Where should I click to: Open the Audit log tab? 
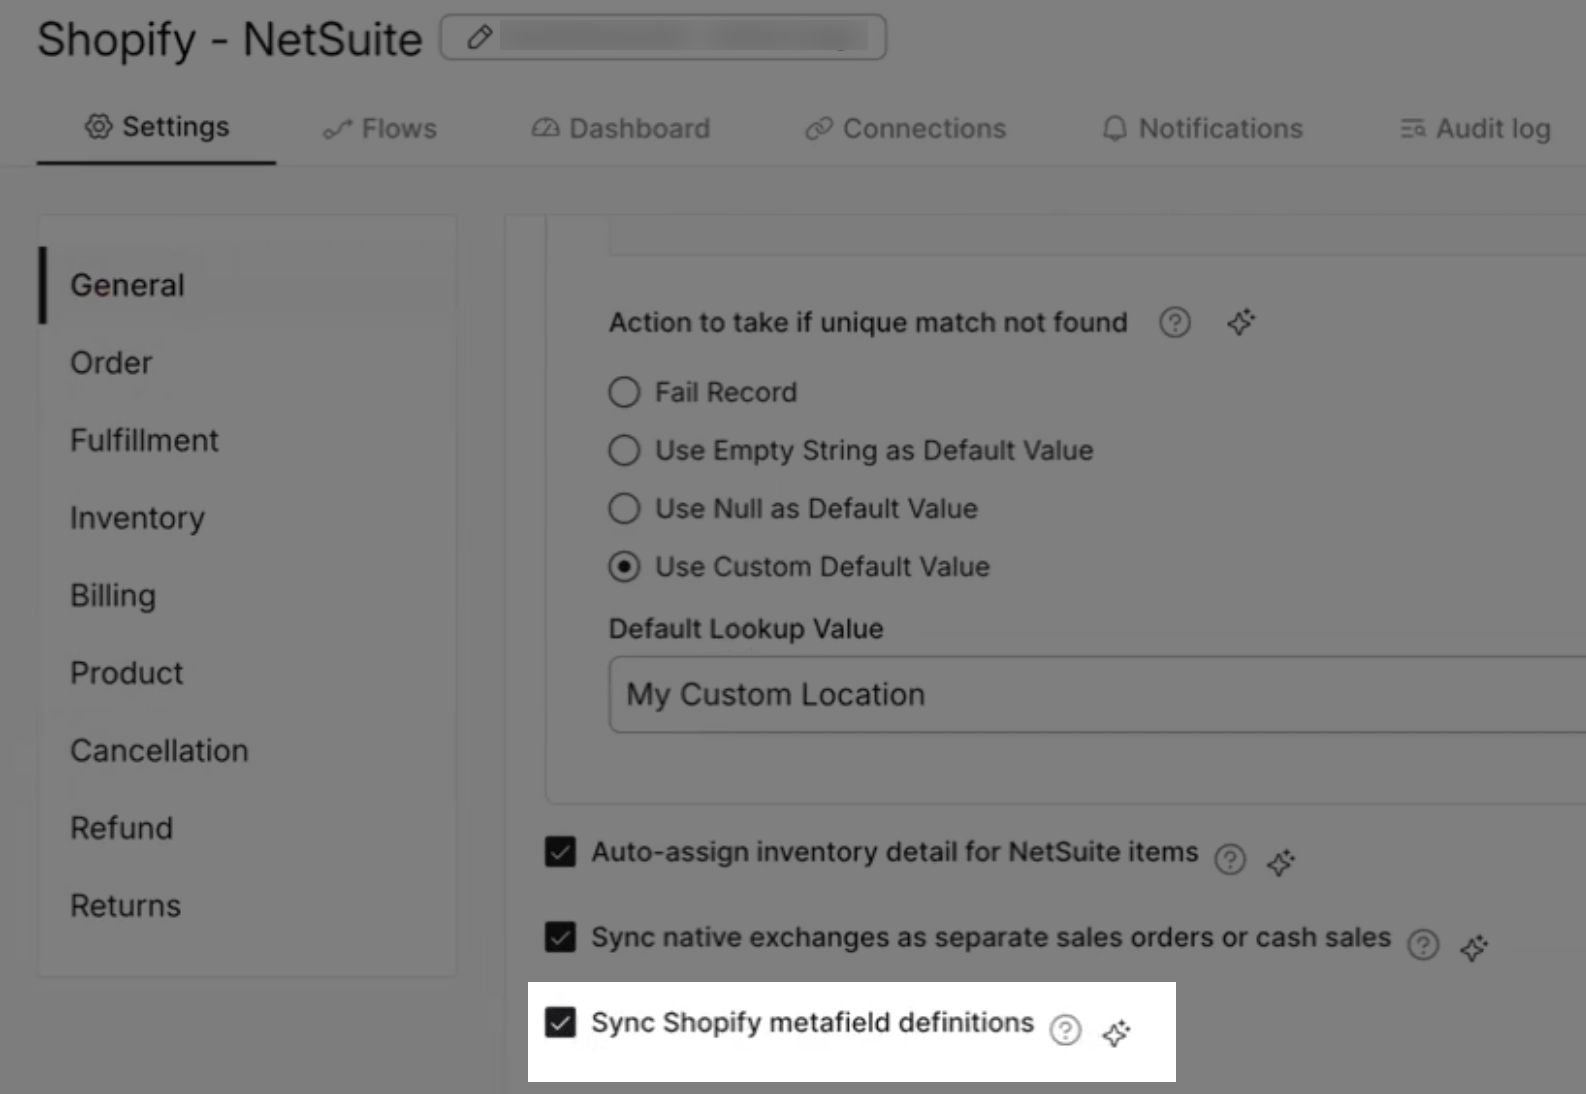click(1476, 129)
